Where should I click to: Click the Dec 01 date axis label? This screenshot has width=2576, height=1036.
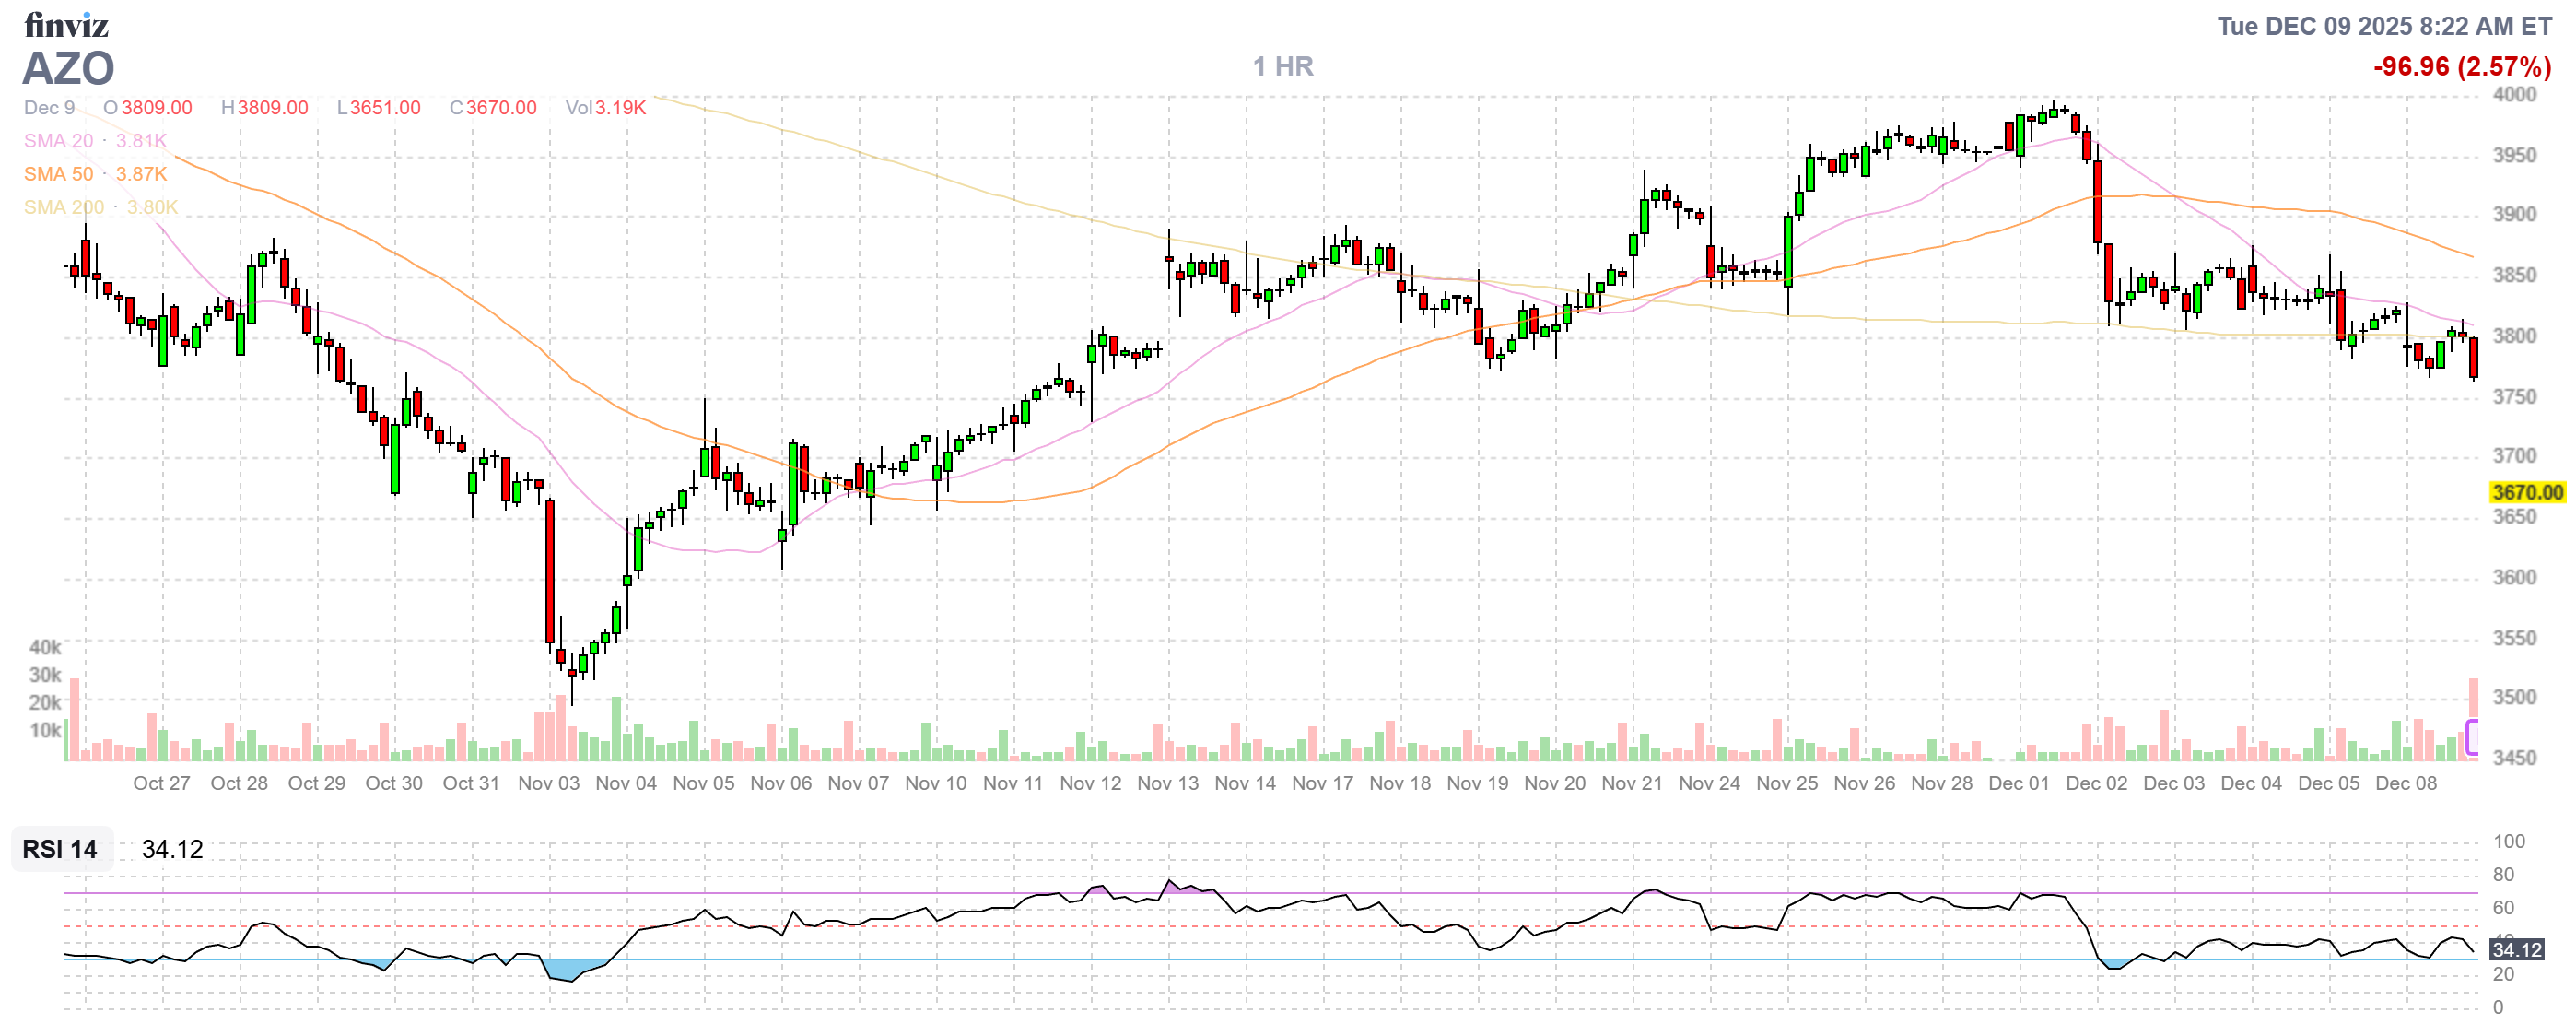[2018, 783]
